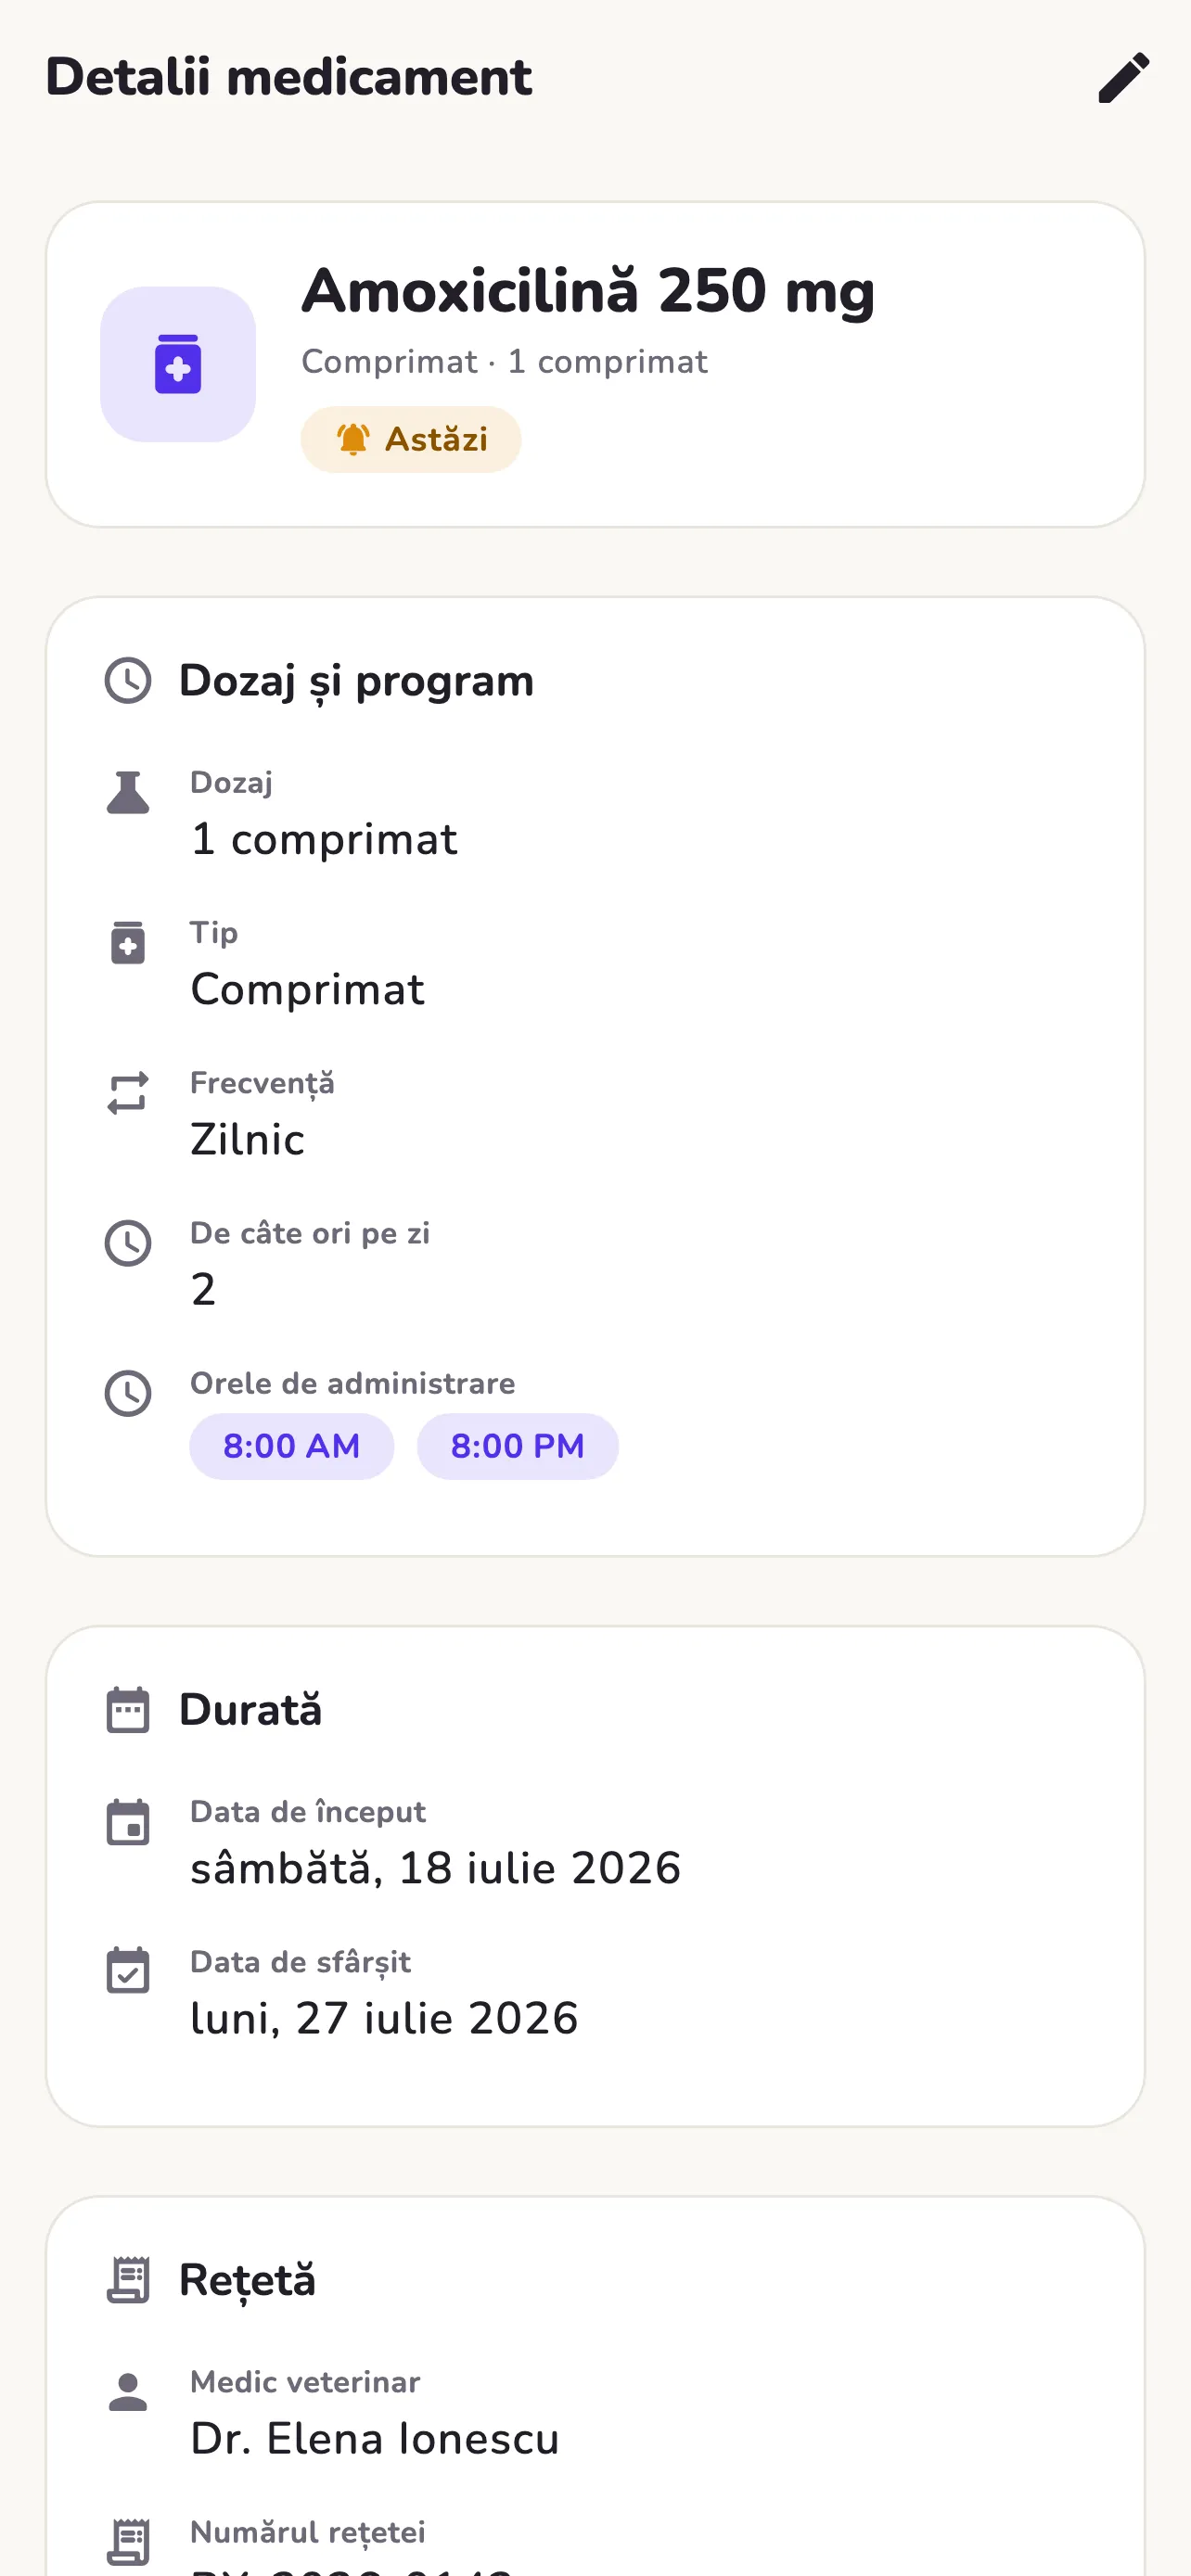Click the pill bottle icon beside Tip
The width and height of the screenshot is (1191, 2576).
click(128, 943)
